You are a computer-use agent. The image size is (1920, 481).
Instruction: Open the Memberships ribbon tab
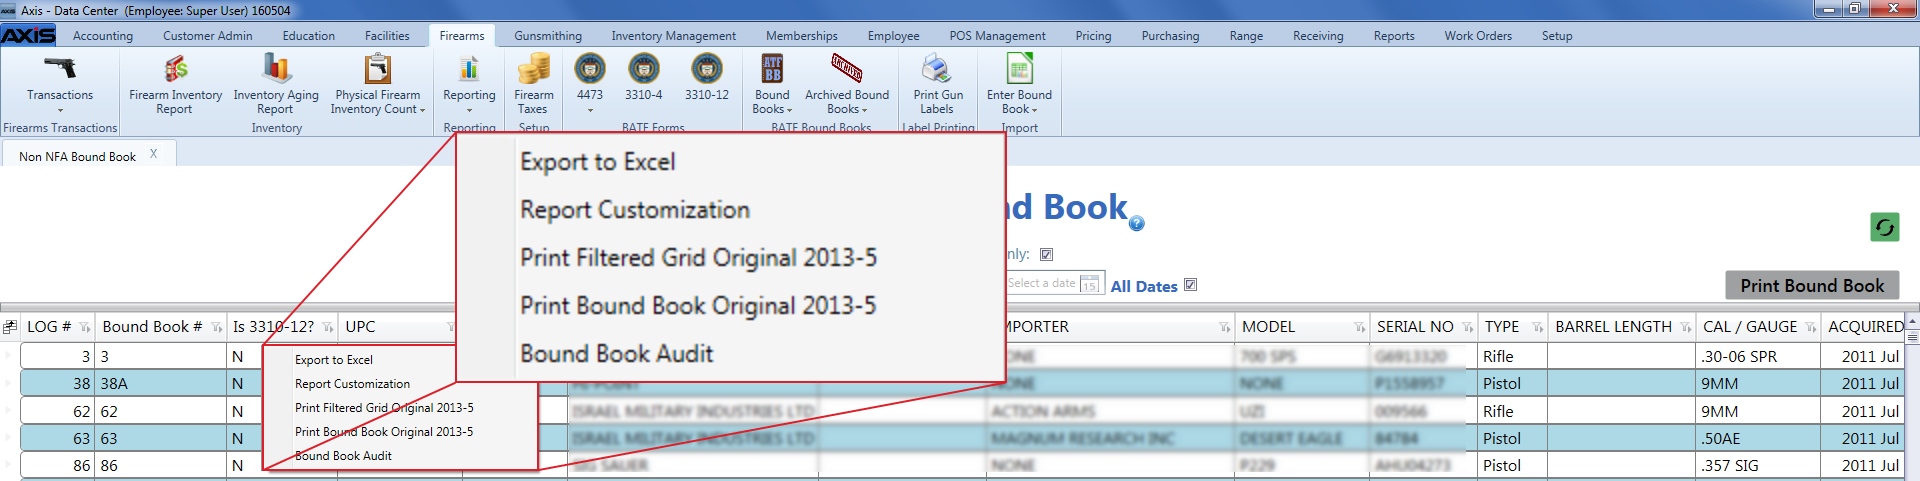(x=802, y=36)
